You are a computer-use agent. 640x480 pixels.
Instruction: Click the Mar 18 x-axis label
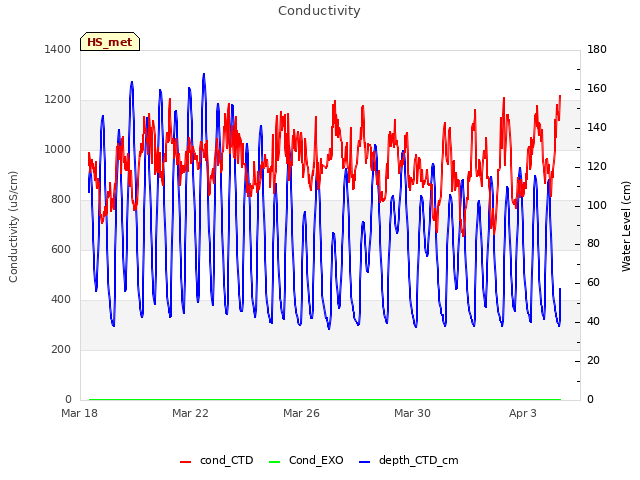(x=80, y=413)
